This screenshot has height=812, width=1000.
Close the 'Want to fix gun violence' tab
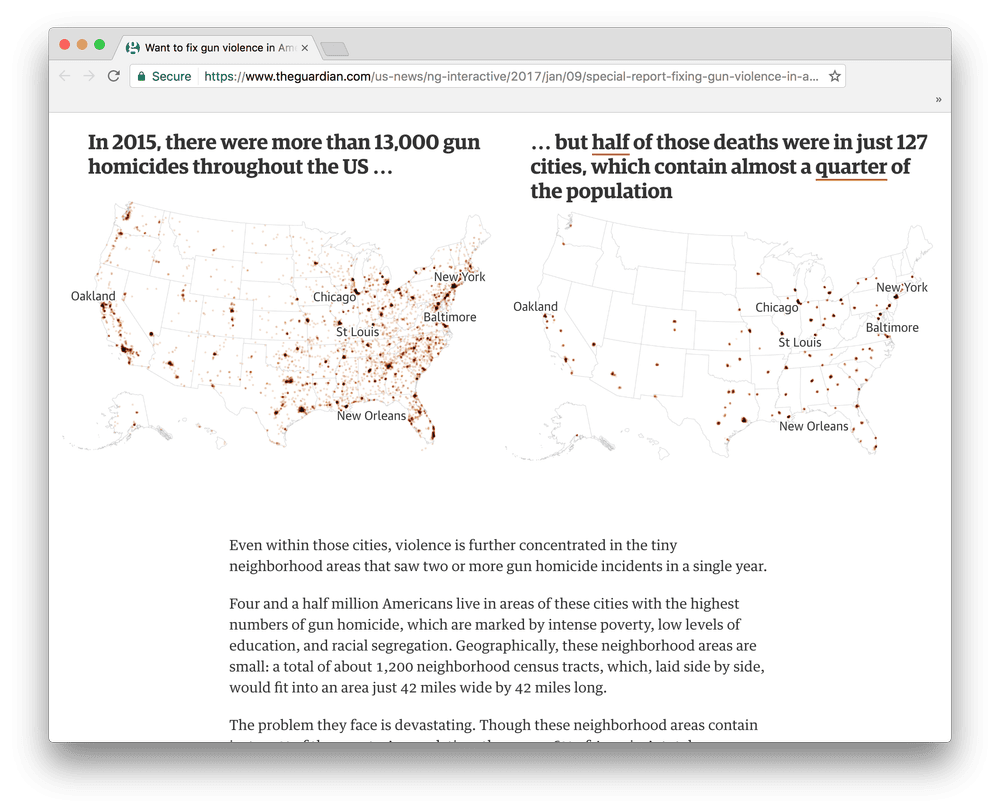pos(305,48)
